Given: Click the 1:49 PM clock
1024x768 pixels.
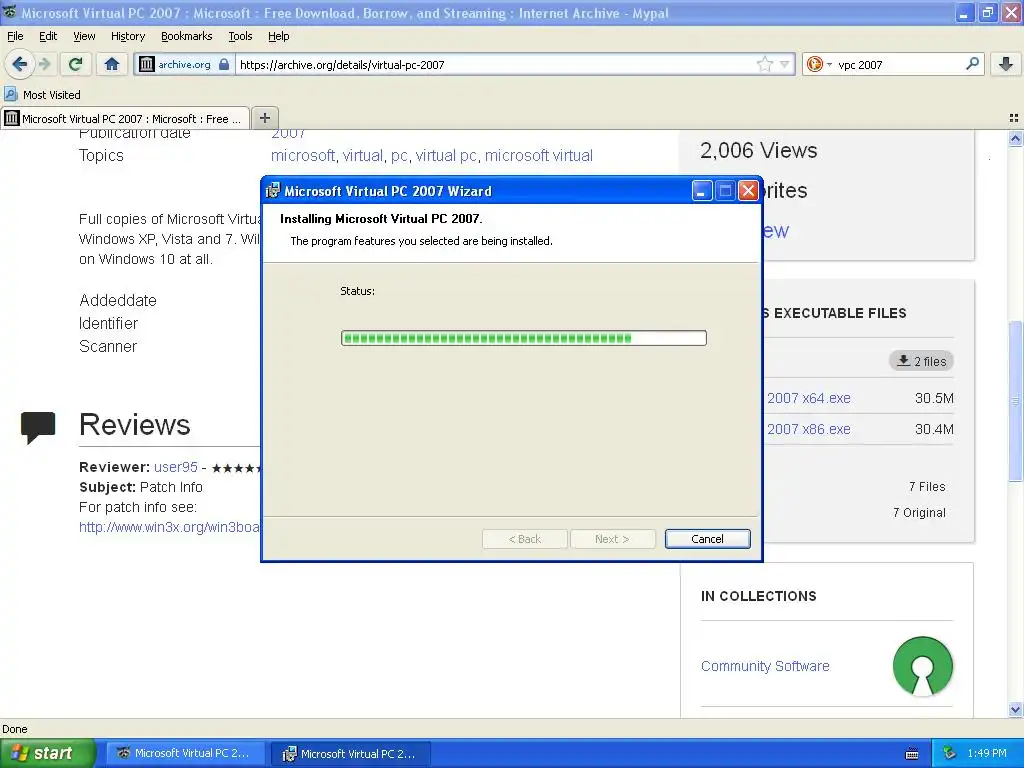Looking at the screenshot, I should tap(987, 754).
